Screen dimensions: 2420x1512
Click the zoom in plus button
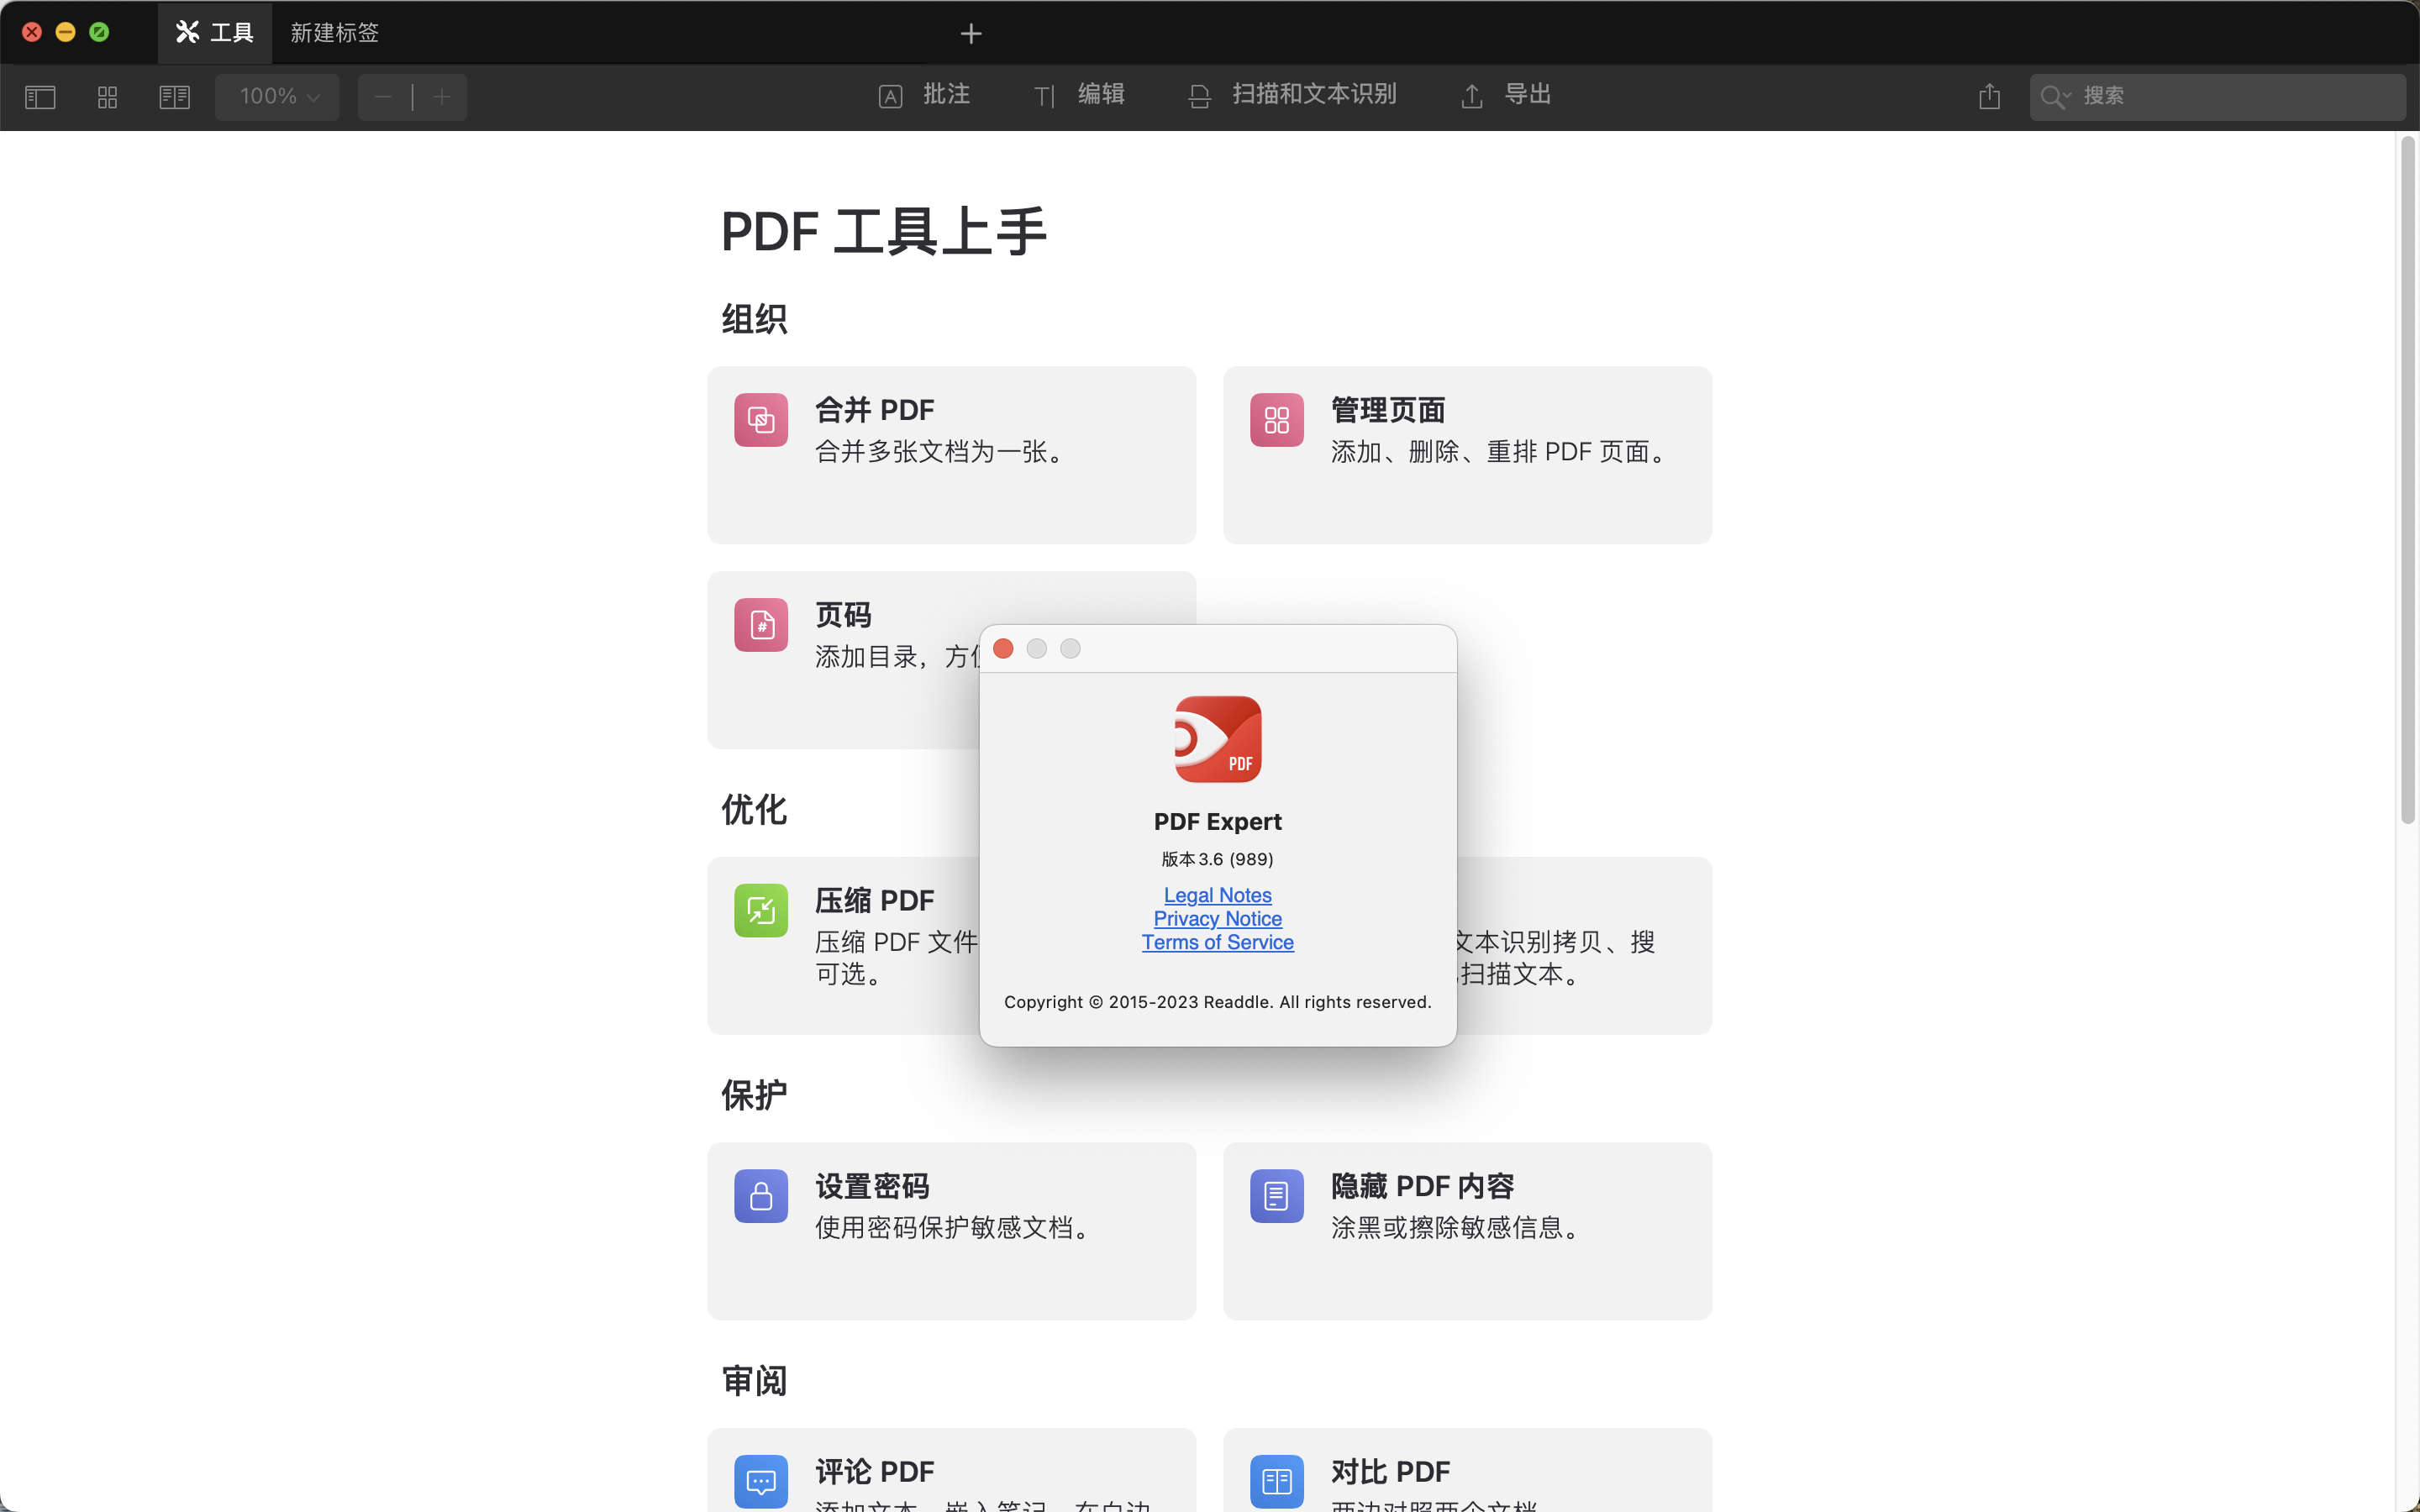(442, 97)
